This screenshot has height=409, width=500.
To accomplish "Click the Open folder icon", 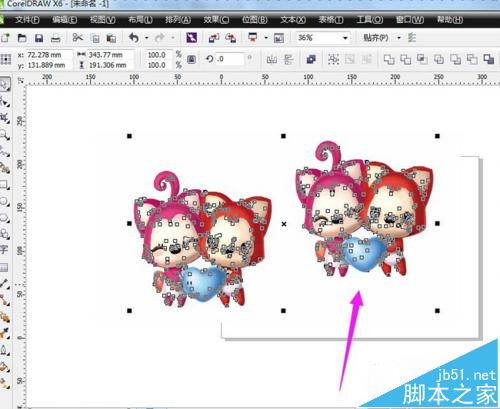I will 22,38.
